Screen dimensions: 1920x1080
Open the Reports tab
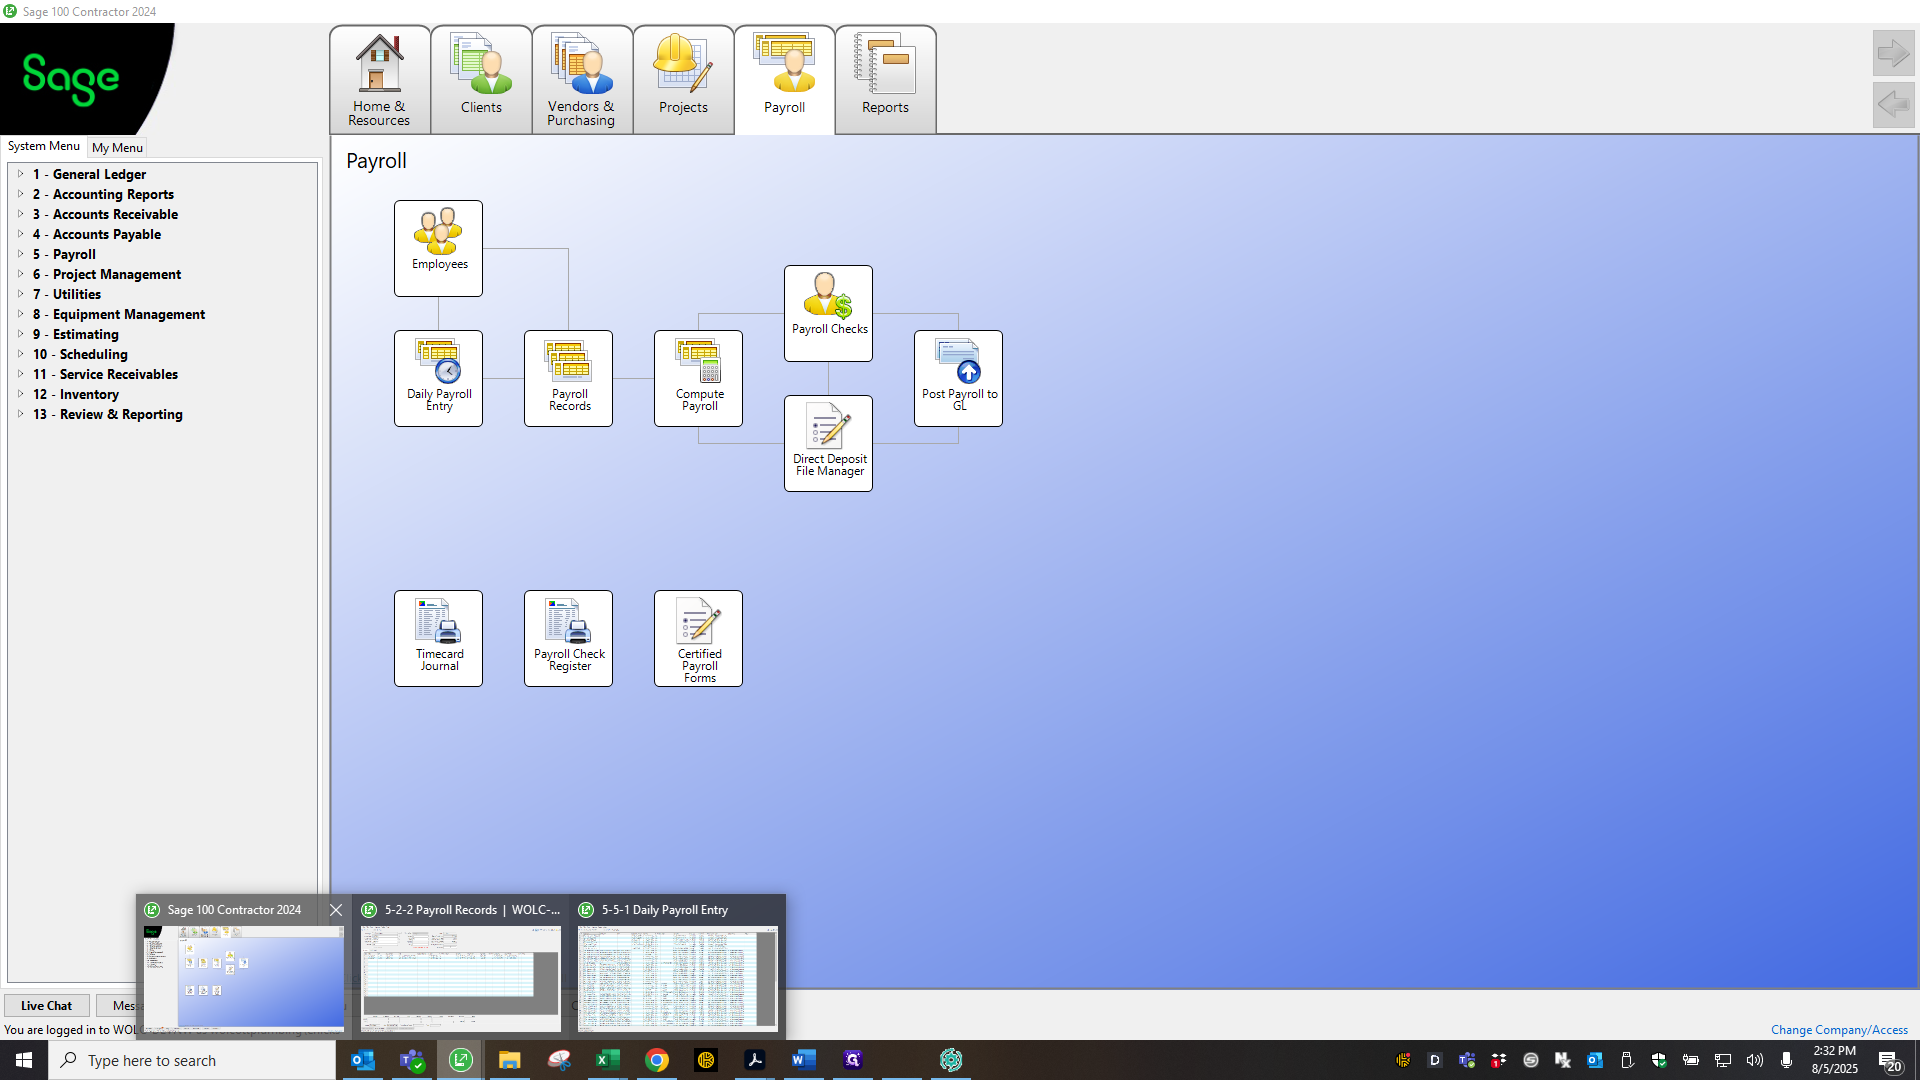(x=885, y=80)
